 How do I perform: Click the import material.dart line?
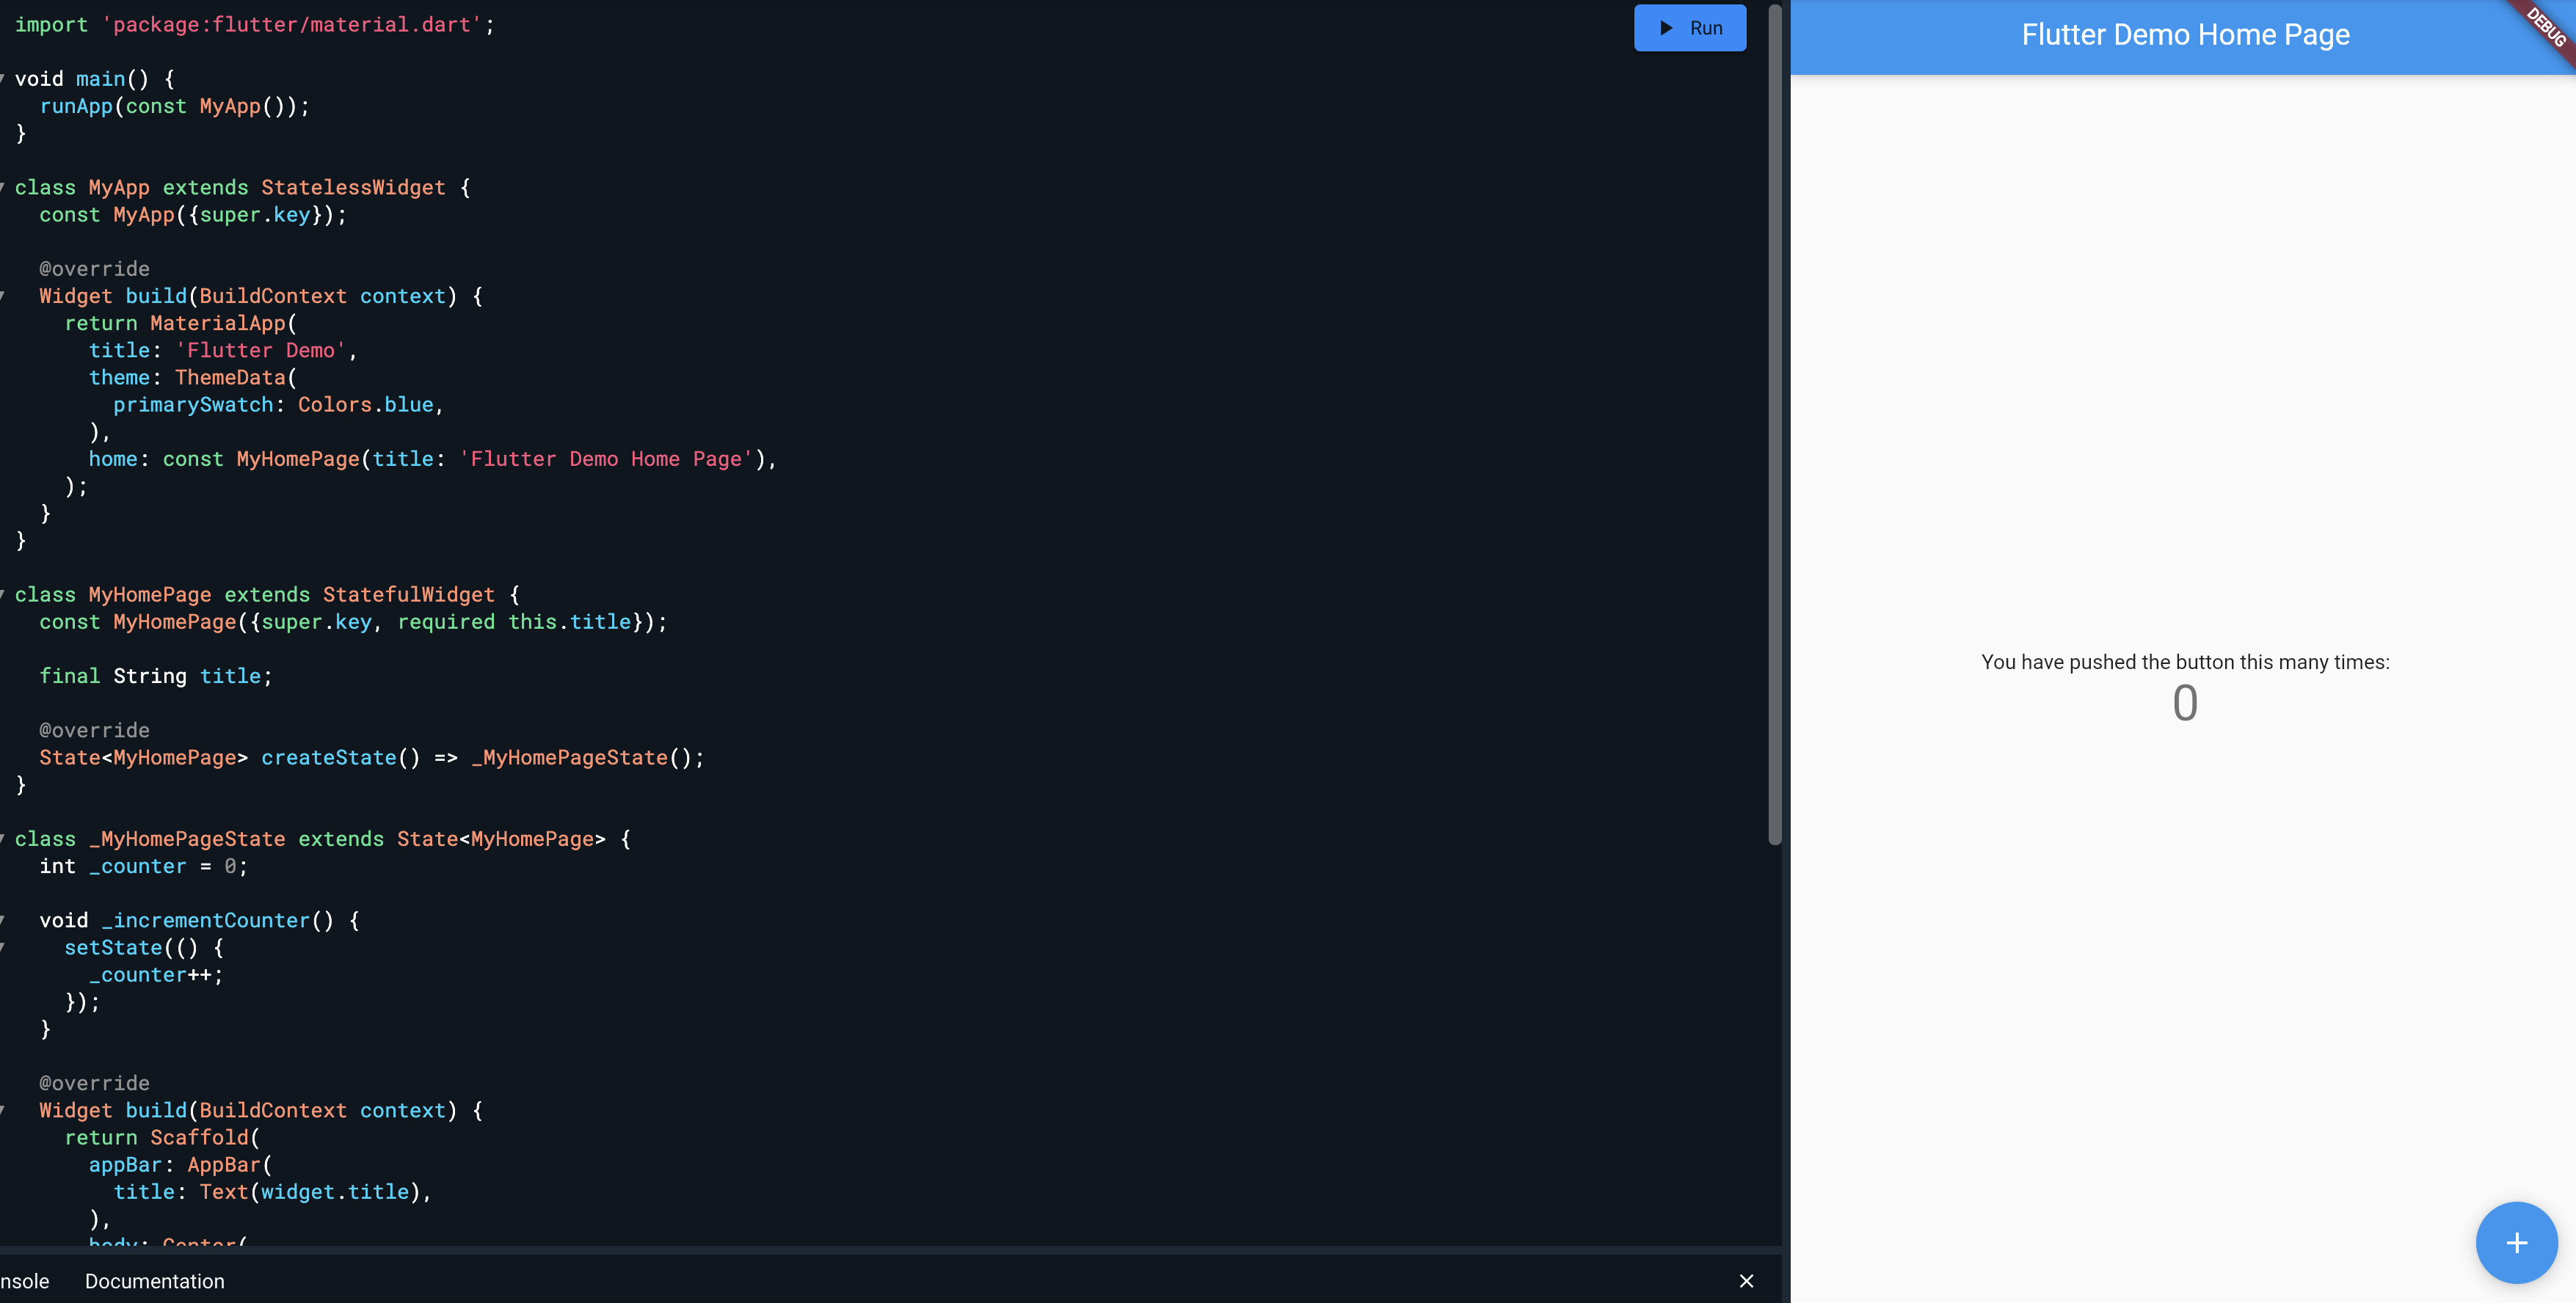[x=254, y=25]
